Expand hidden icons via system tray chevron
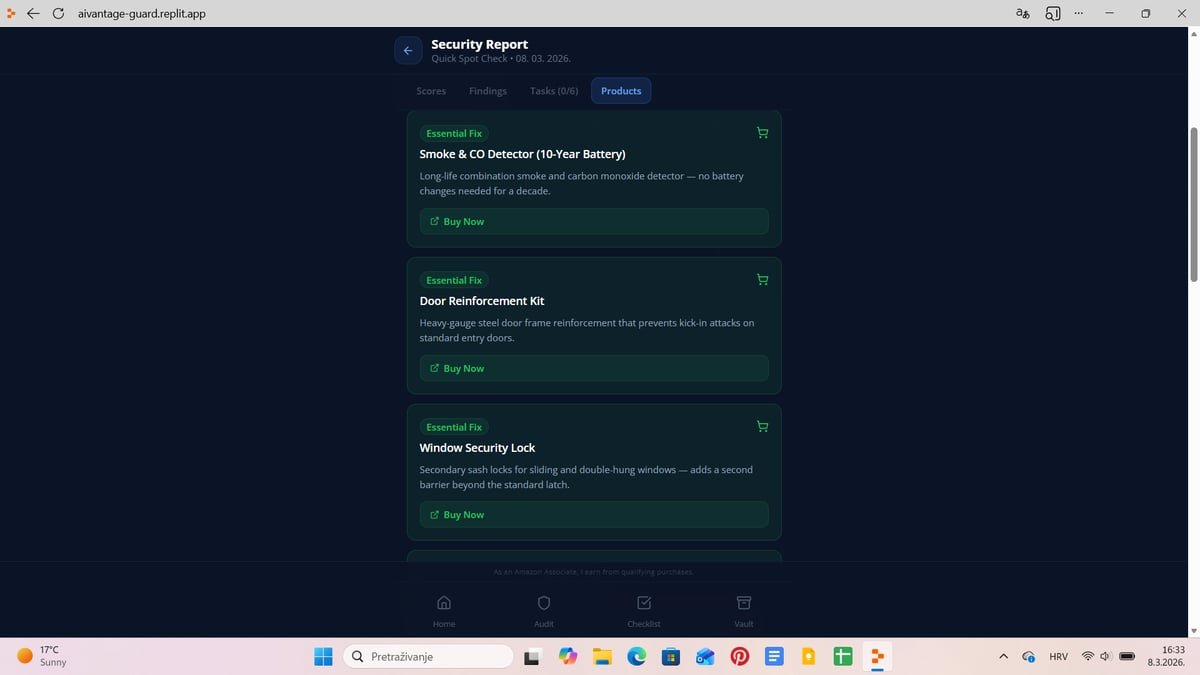 [1003, 656]
